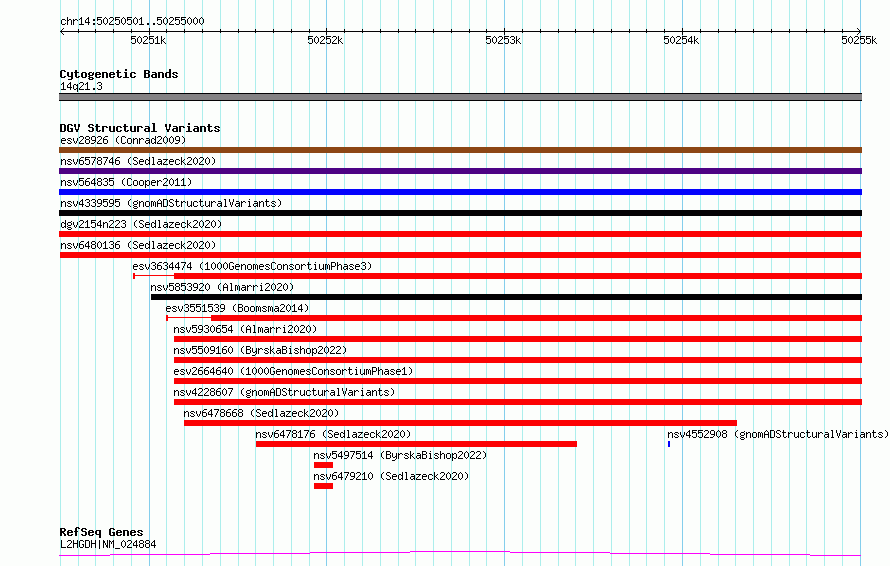Select the esv2664640 red variant bar
The height and width of the screenshot is (566, 890).
point(518,381)
